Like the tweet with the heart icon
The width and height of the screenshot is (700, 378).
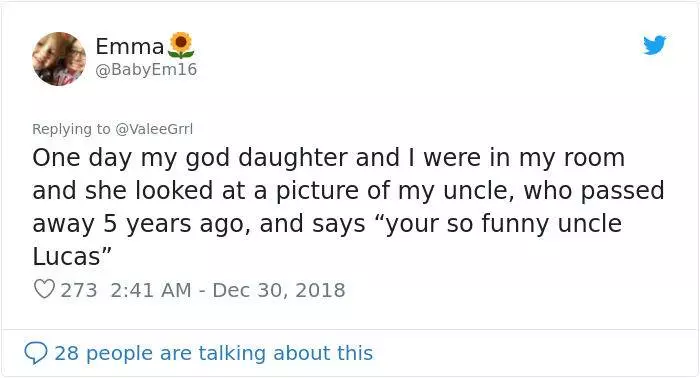44,289
